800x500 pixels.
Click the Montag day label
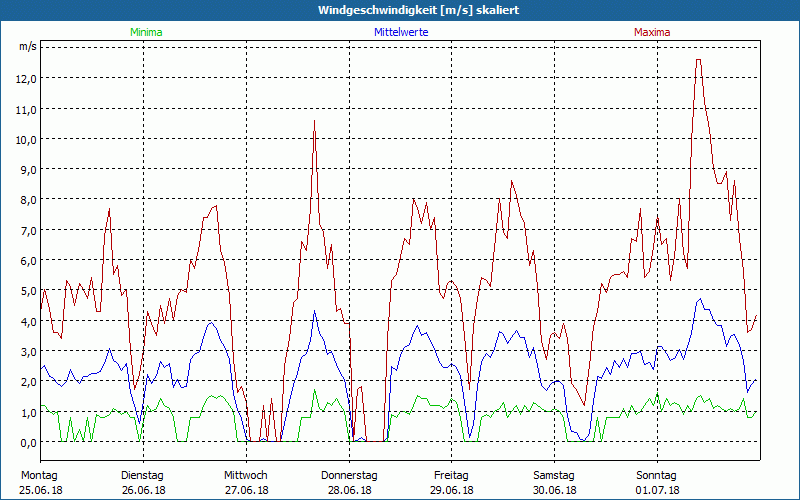[x=39, y=476]
